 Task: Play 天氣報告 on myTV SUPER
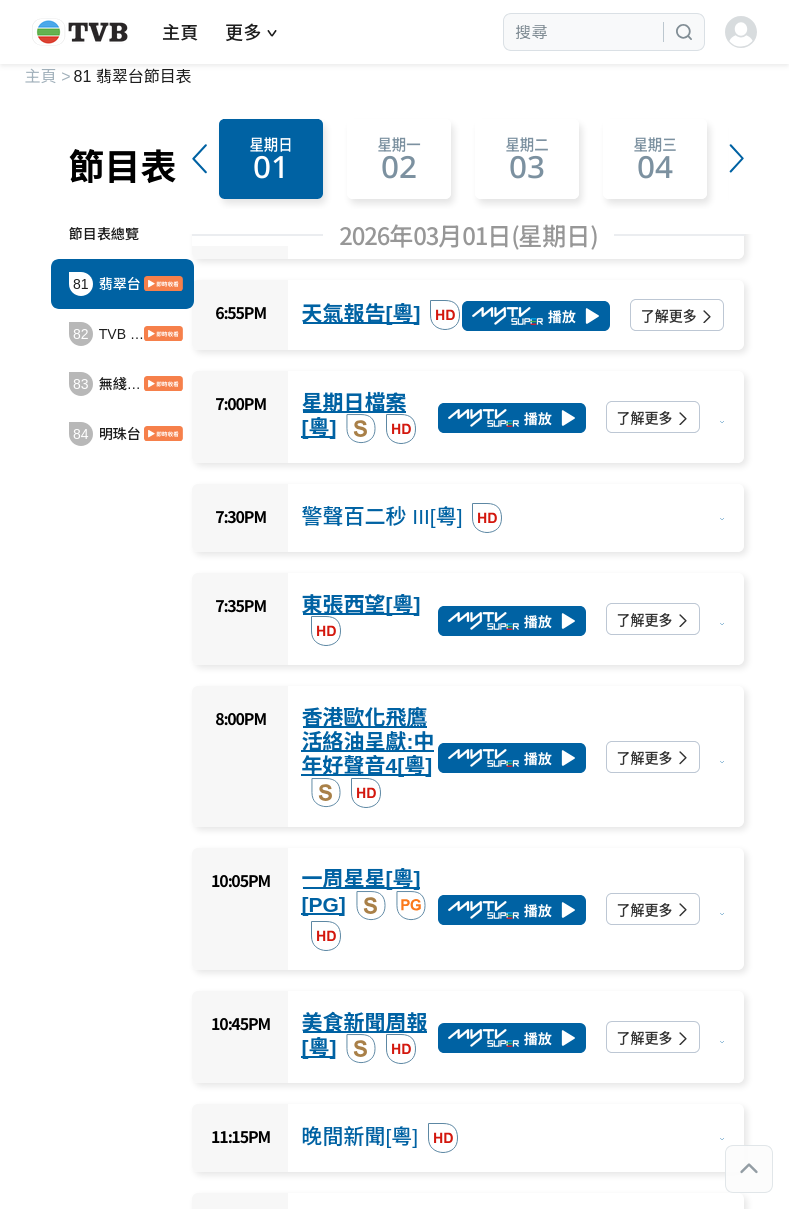coord(535,316)
